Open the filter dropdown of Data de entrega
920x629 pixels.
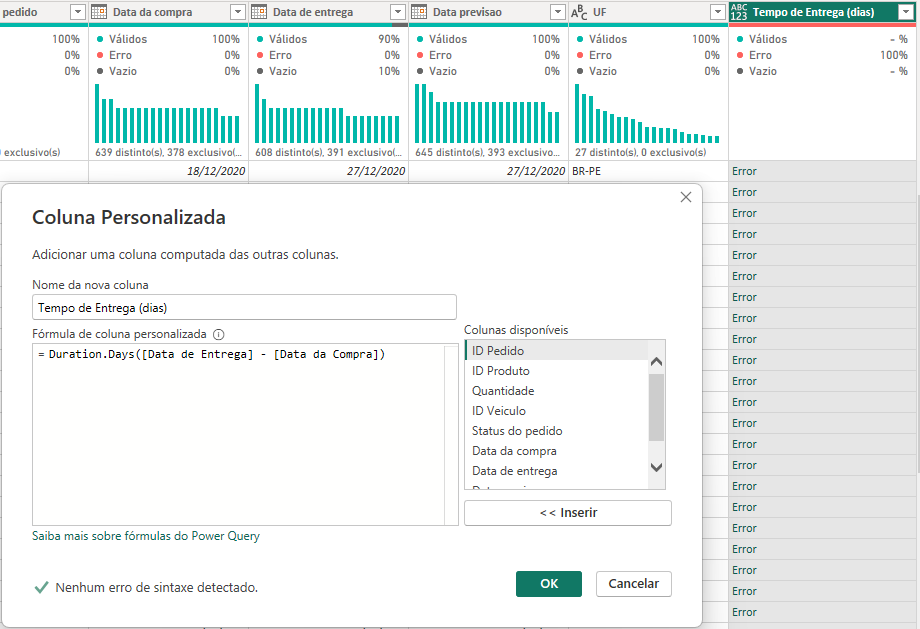[x=398, y=12]
